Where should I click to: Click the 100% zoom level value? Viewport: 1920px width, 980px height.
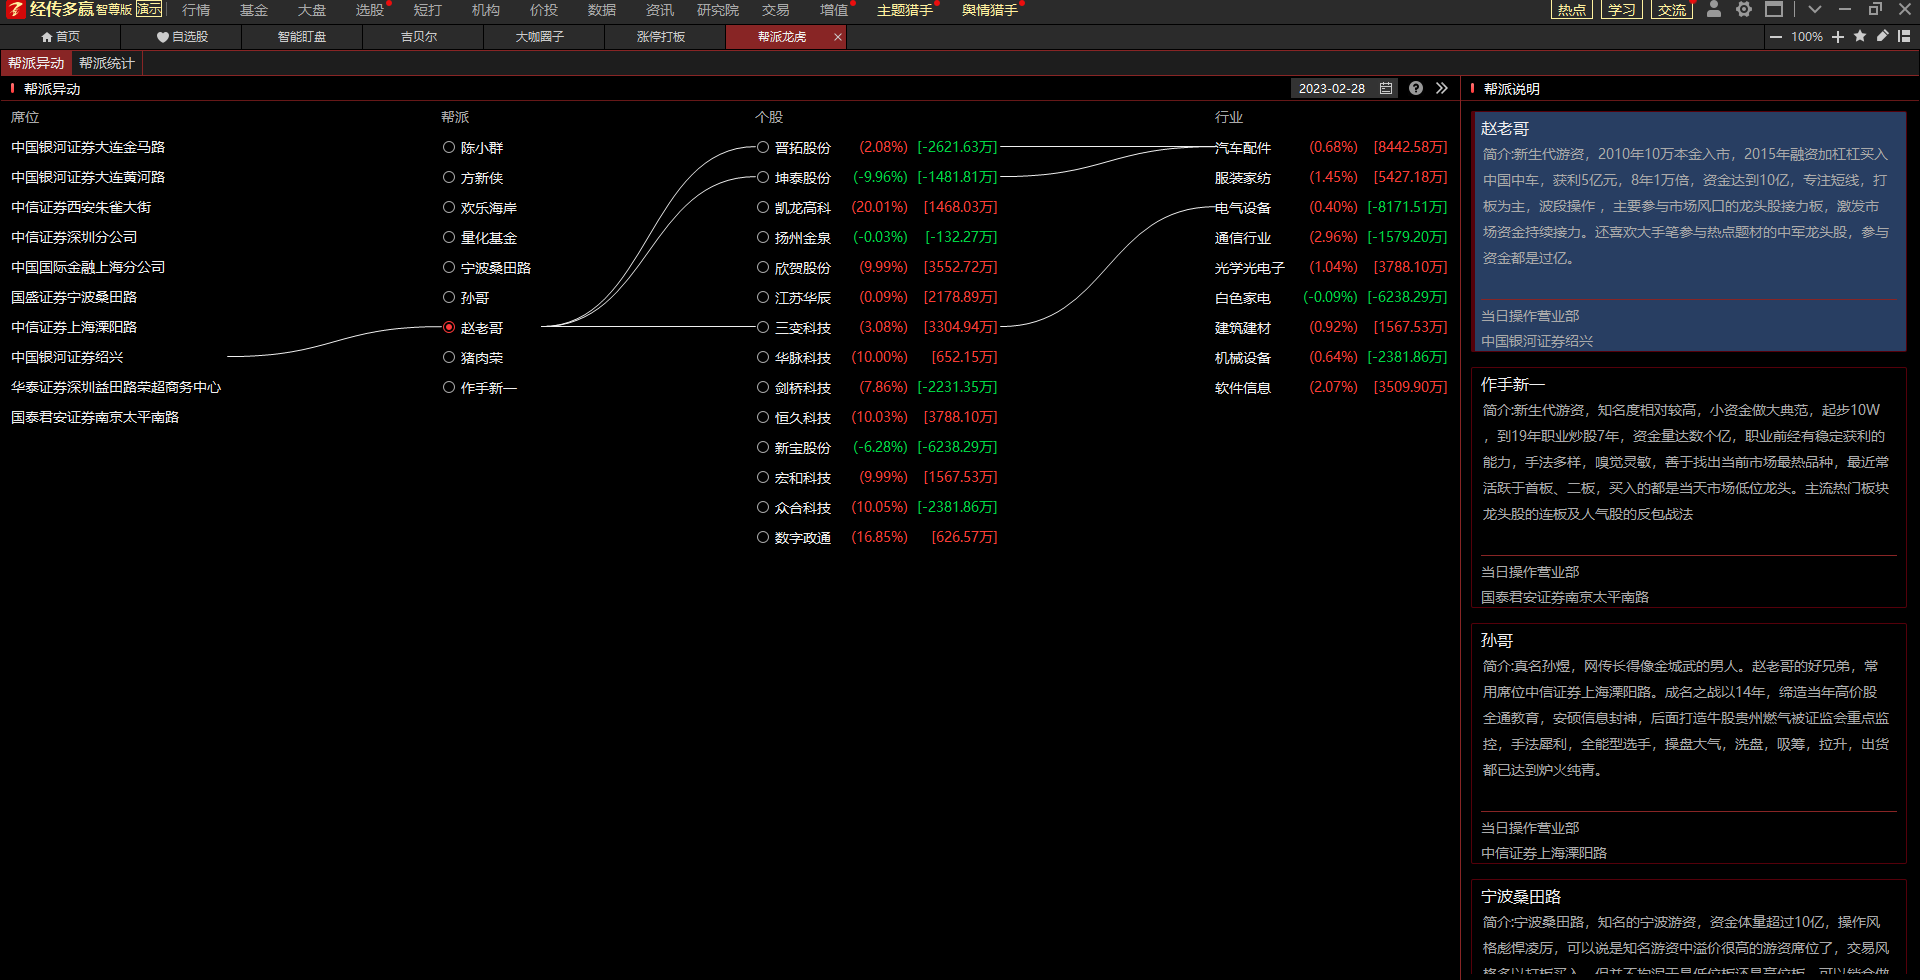[x=1807, y=37]
